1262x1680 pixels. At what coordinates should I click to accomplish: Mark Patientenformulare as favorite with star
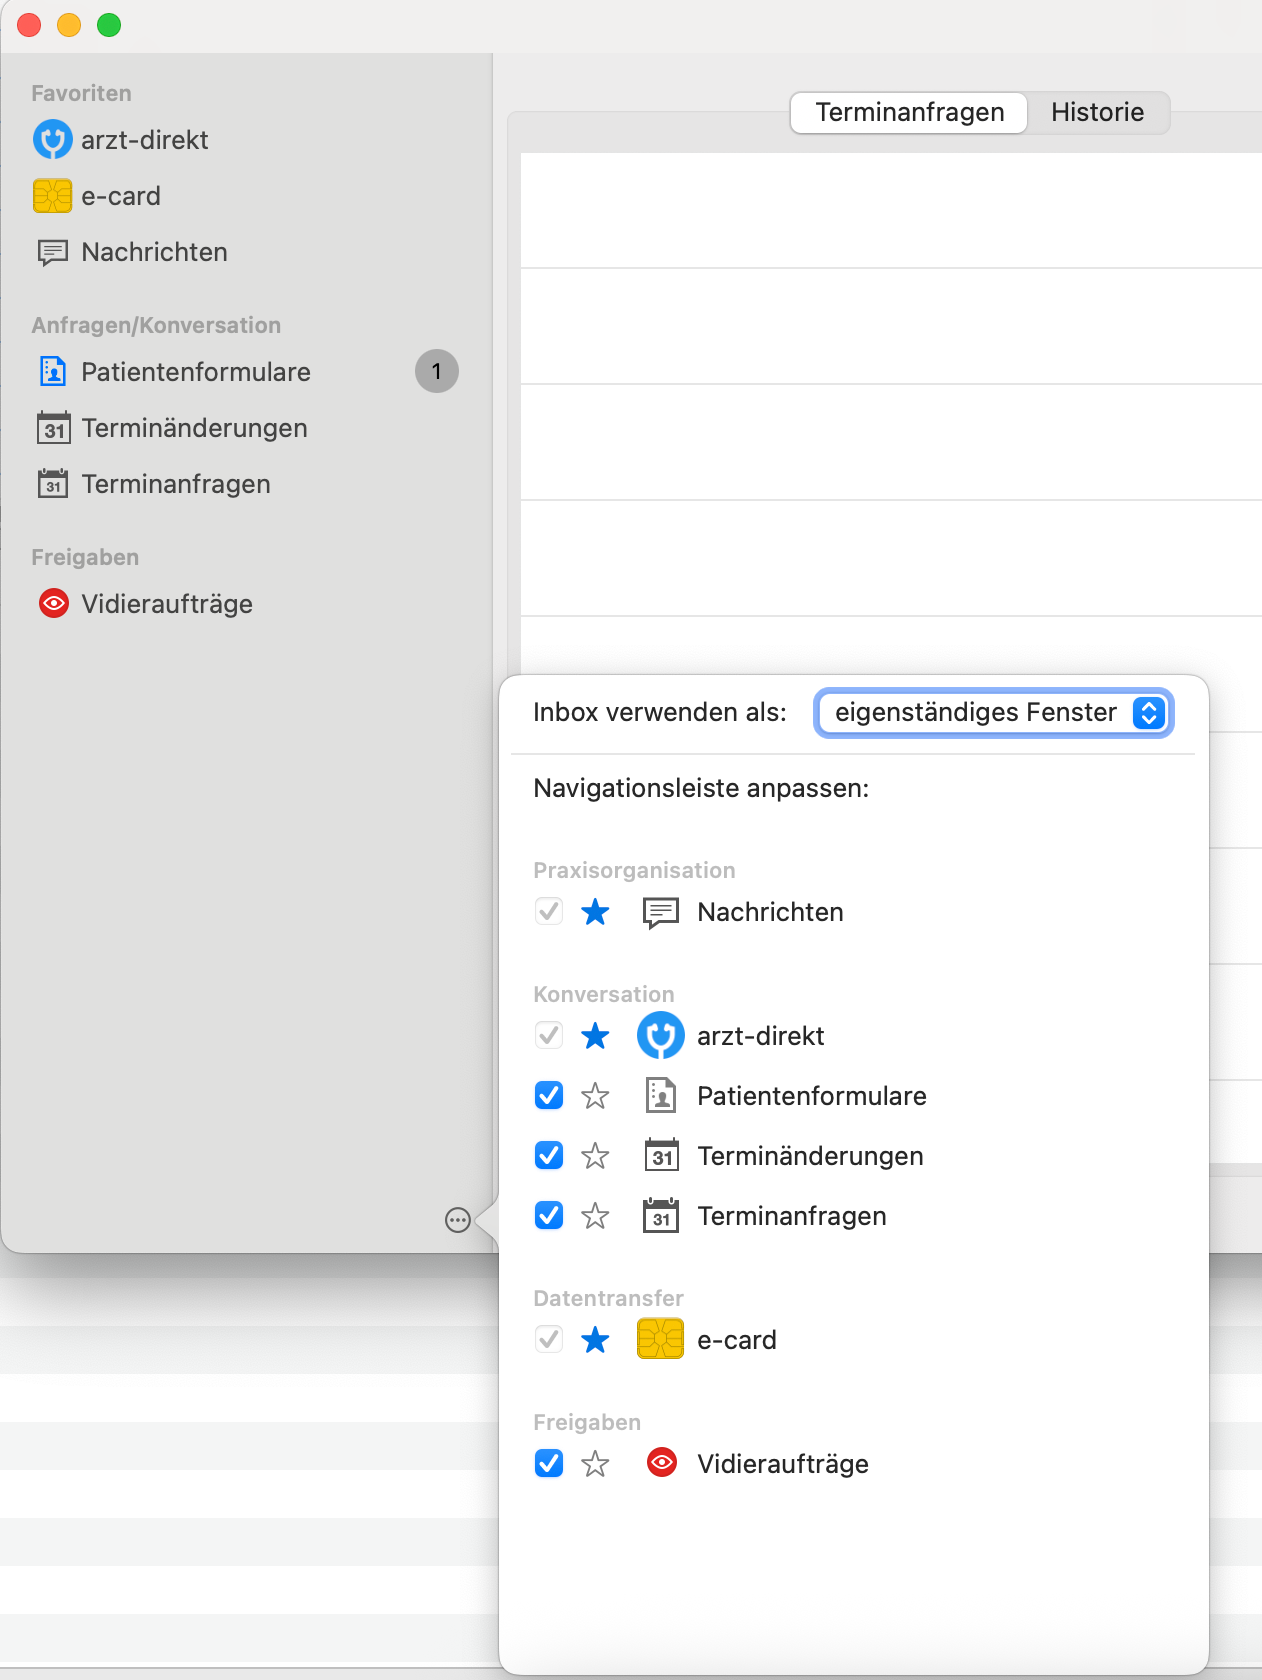pos(595,1096)
